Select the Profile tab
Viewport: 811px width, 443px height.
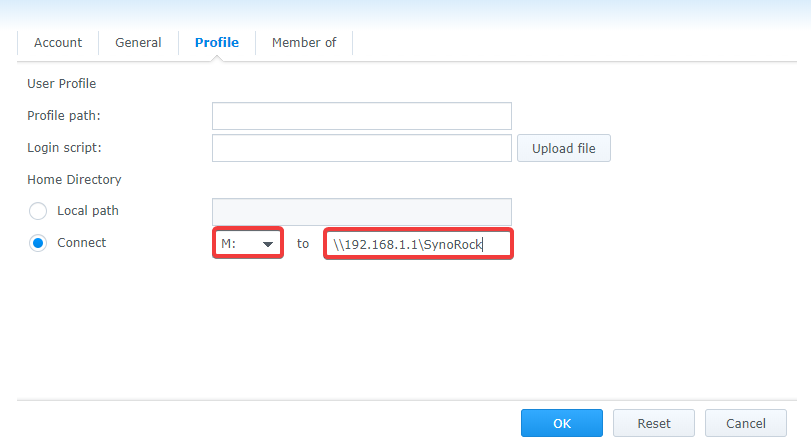[217, 42]
